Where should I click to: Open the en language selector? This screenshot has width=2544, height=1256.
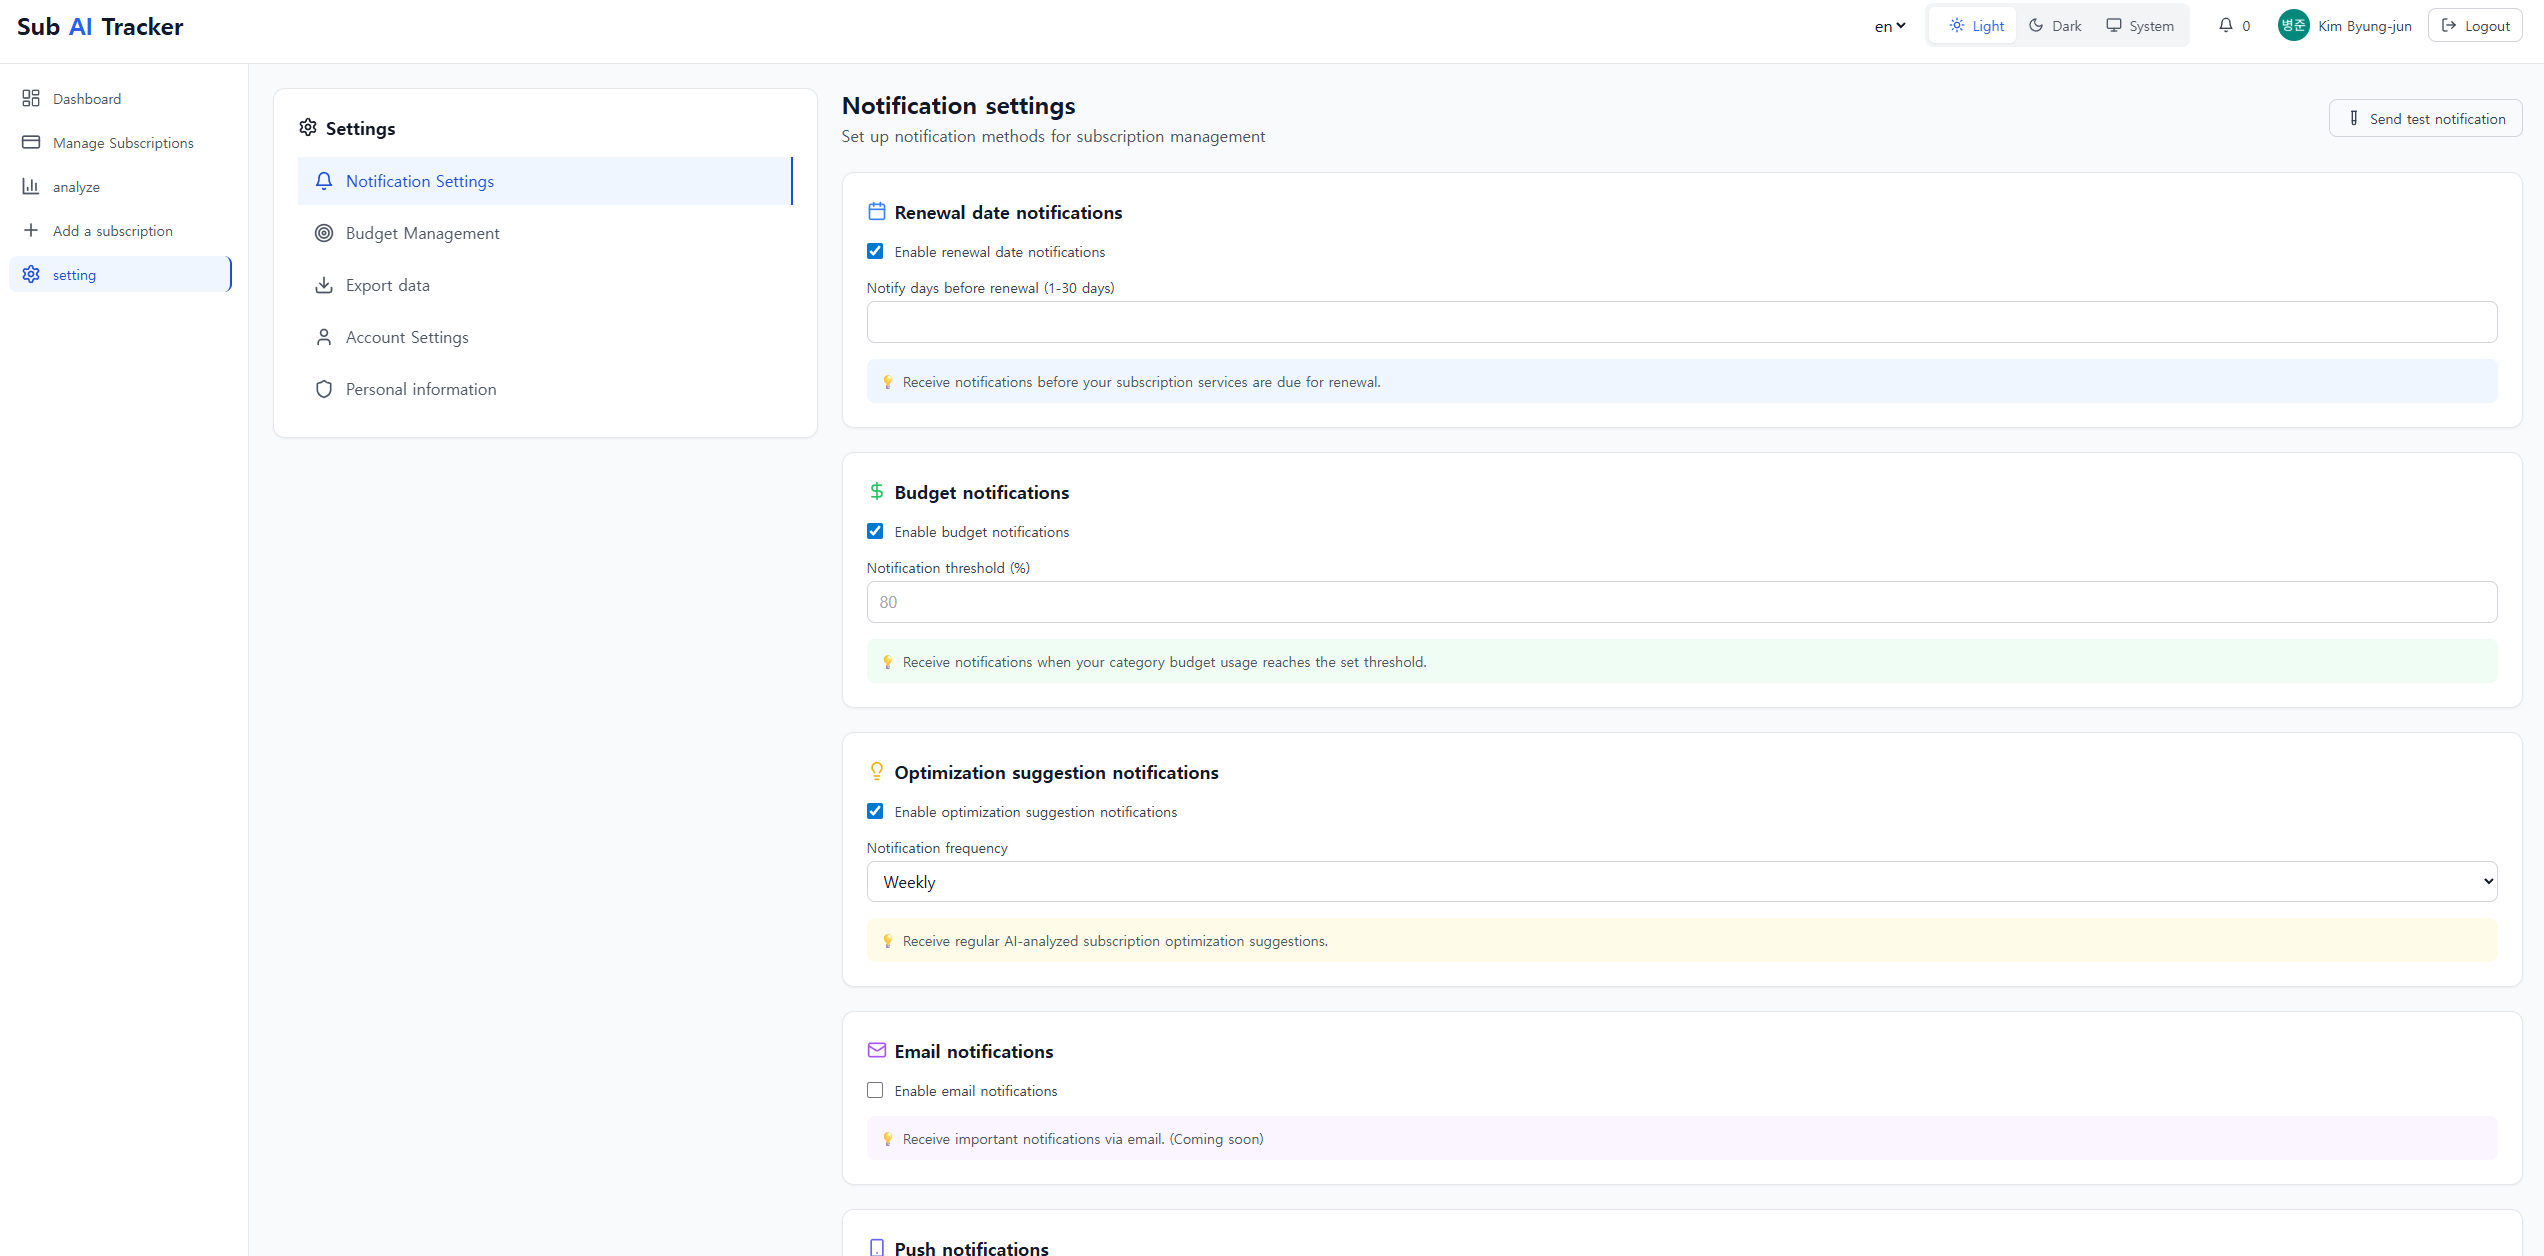pyautogui.click(x=1889, y=26)
